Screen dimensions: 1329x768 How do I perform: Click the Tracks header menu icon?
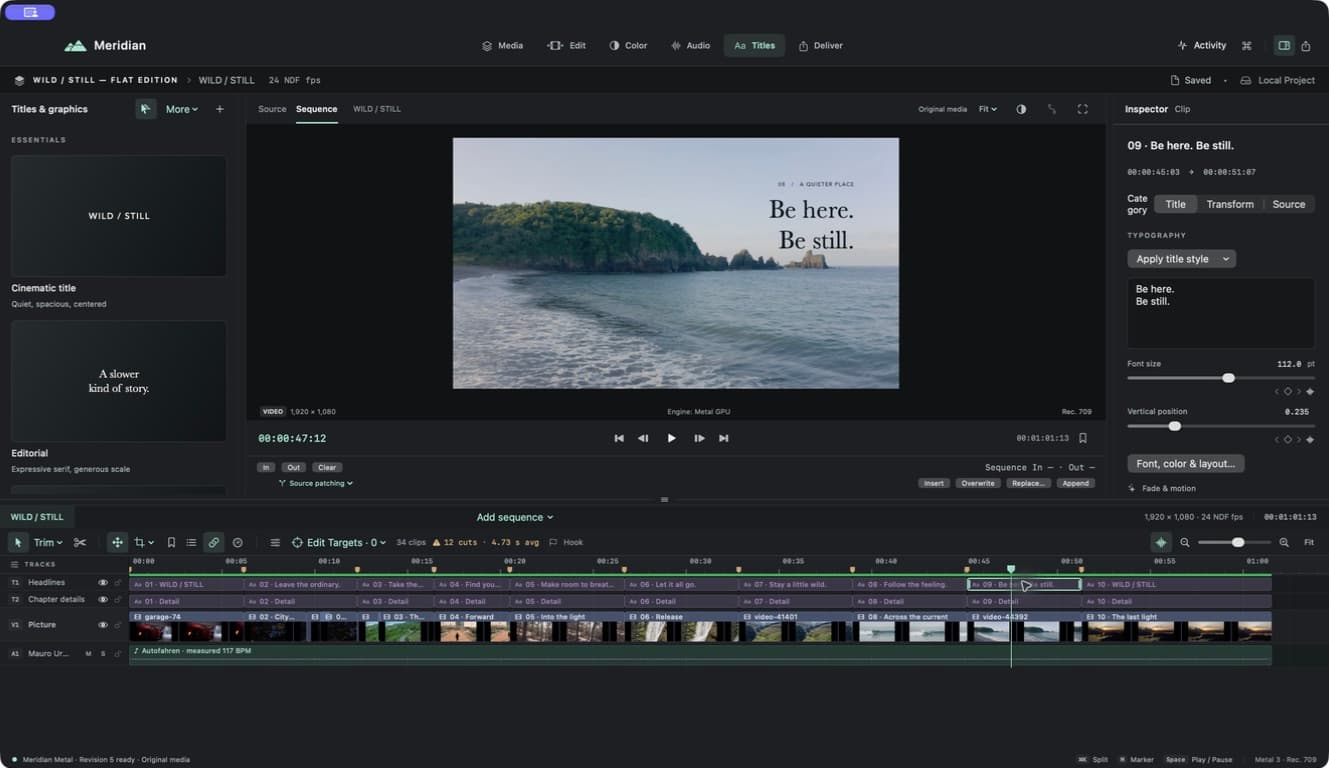(x=14, y=564)
